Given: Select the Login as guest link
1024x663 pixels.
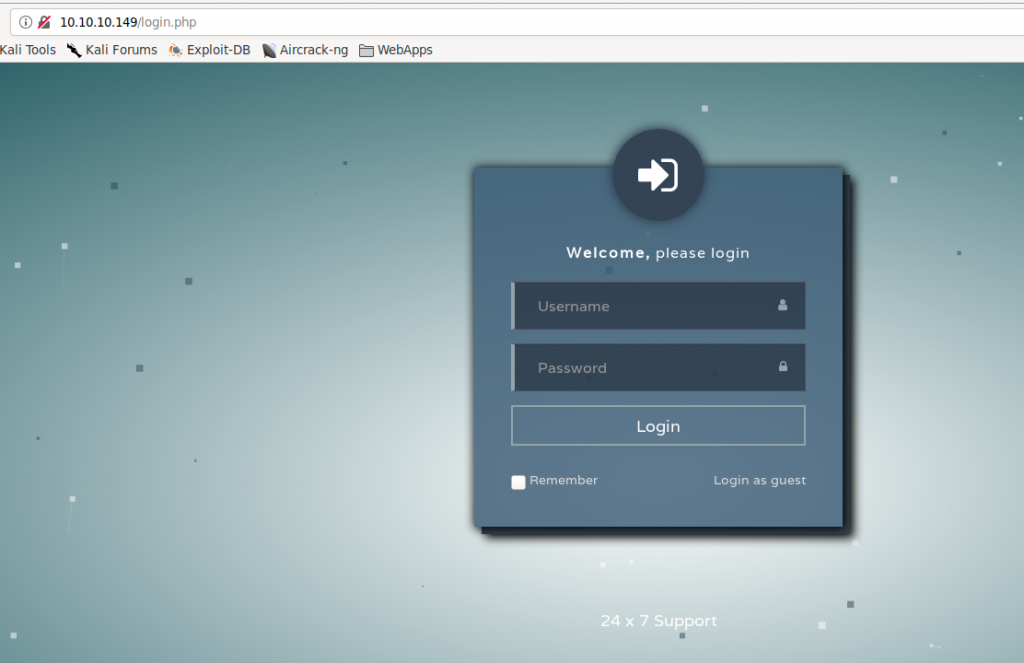Looking at the screenshot, I should pos(759,480).
